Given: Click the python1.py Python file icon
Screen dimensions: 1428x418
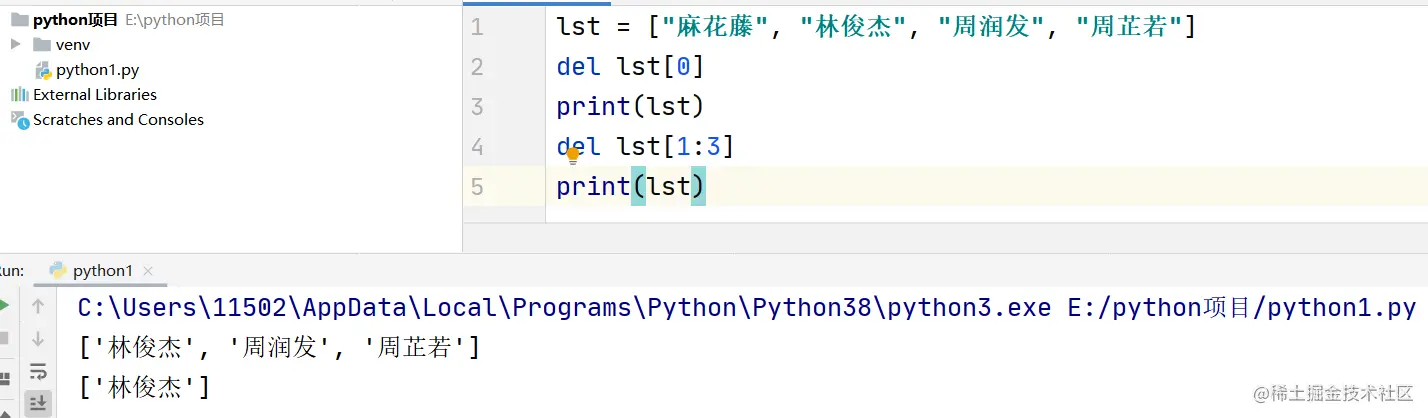Looking at the screenshot, I should point(43,70).
